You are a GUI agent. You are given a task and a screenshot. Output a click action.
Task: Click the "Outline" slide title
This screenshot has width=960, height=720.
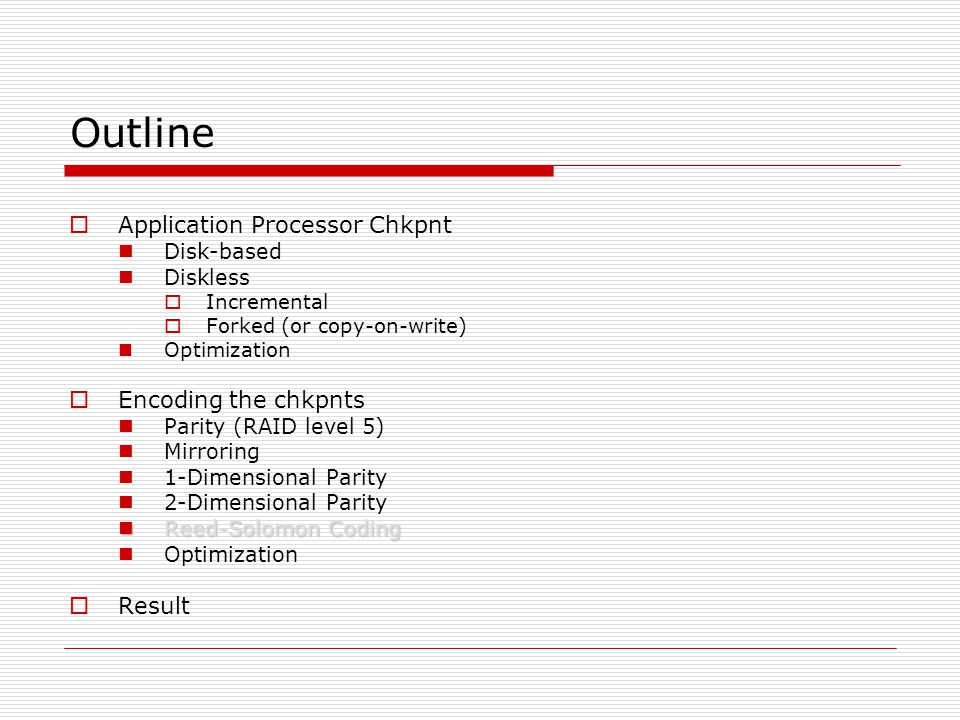click(x=142, y=132)
